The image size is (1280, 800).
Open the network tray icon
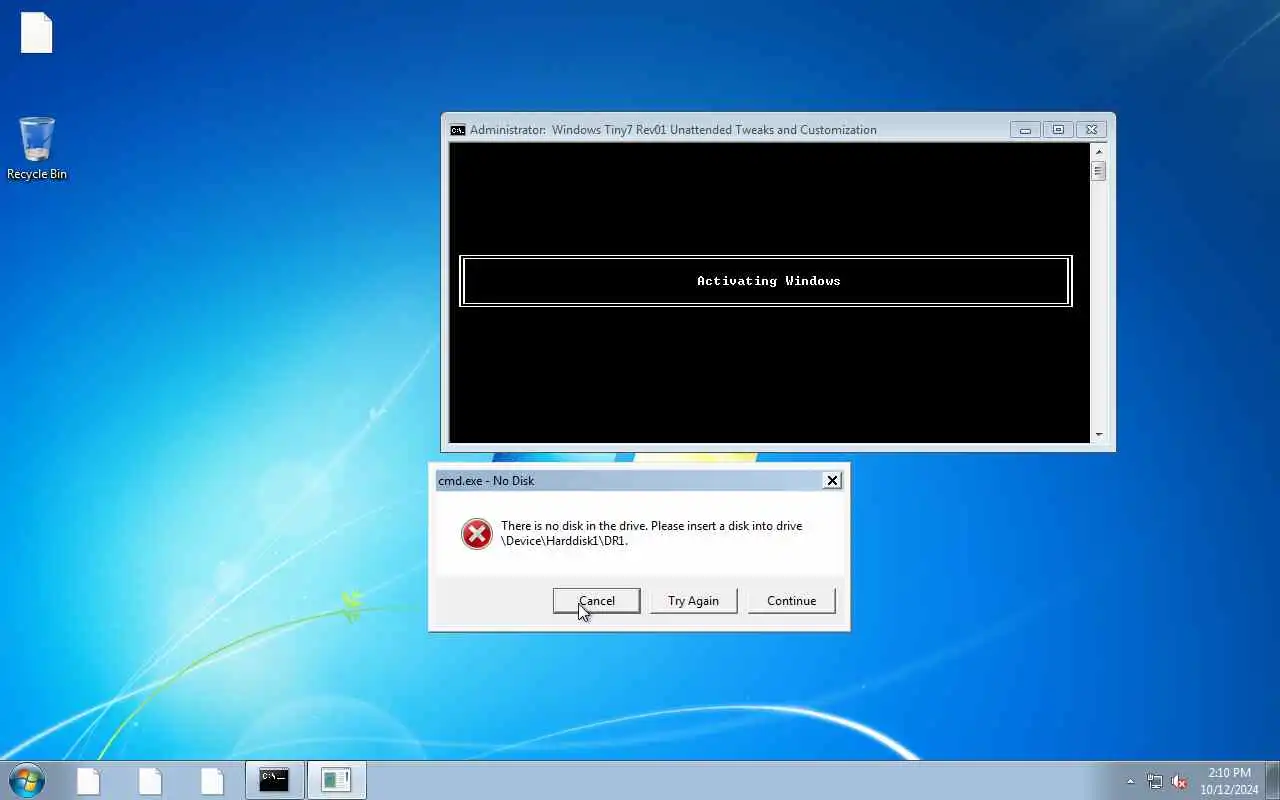point(1155,781)
